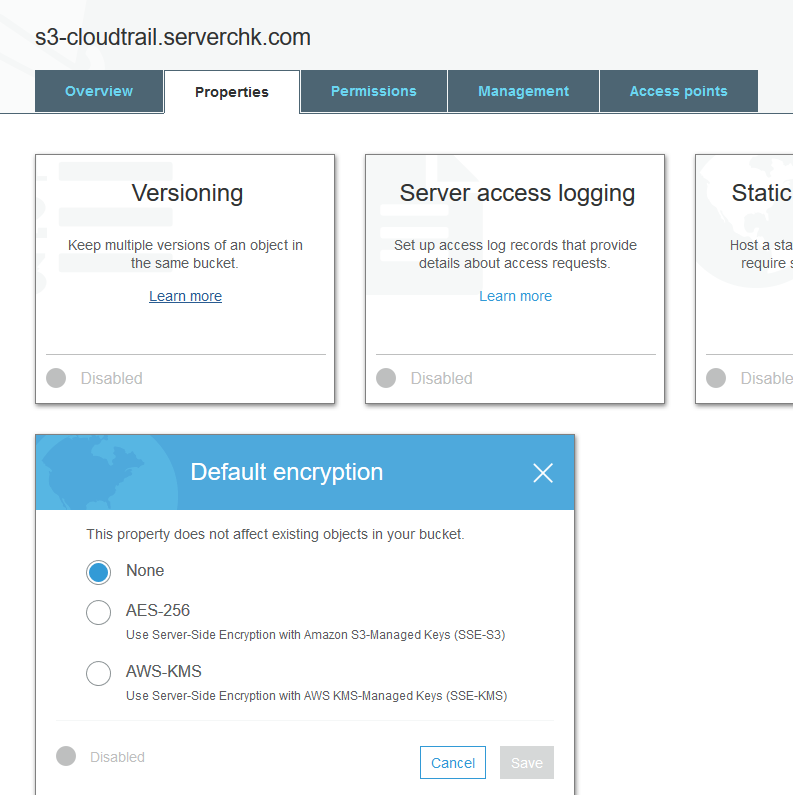The image size is (793, 795).
Task: Click the existing objects notice text
Action: pos(275,534)
